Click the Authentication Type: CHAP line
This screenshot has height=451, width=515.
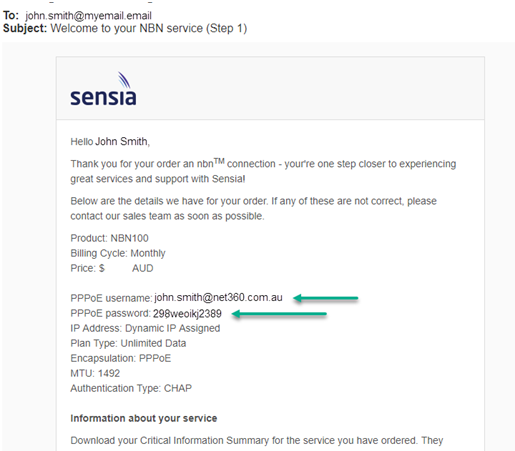point(131,388)
